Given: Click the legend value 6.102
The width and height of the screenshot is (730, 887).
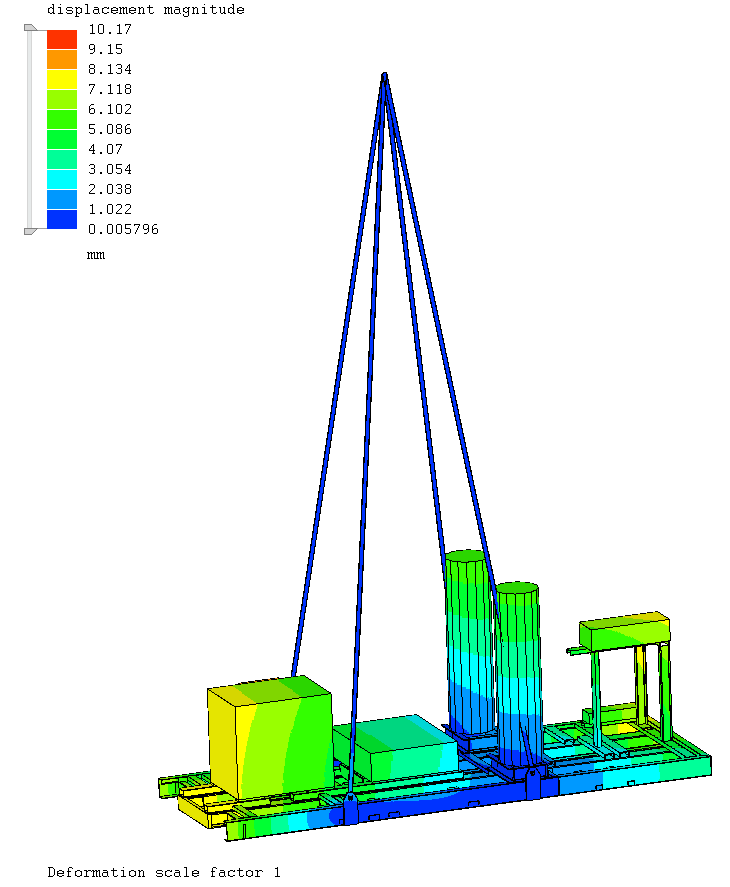Looking at the screenshot, I should [110, 109].
